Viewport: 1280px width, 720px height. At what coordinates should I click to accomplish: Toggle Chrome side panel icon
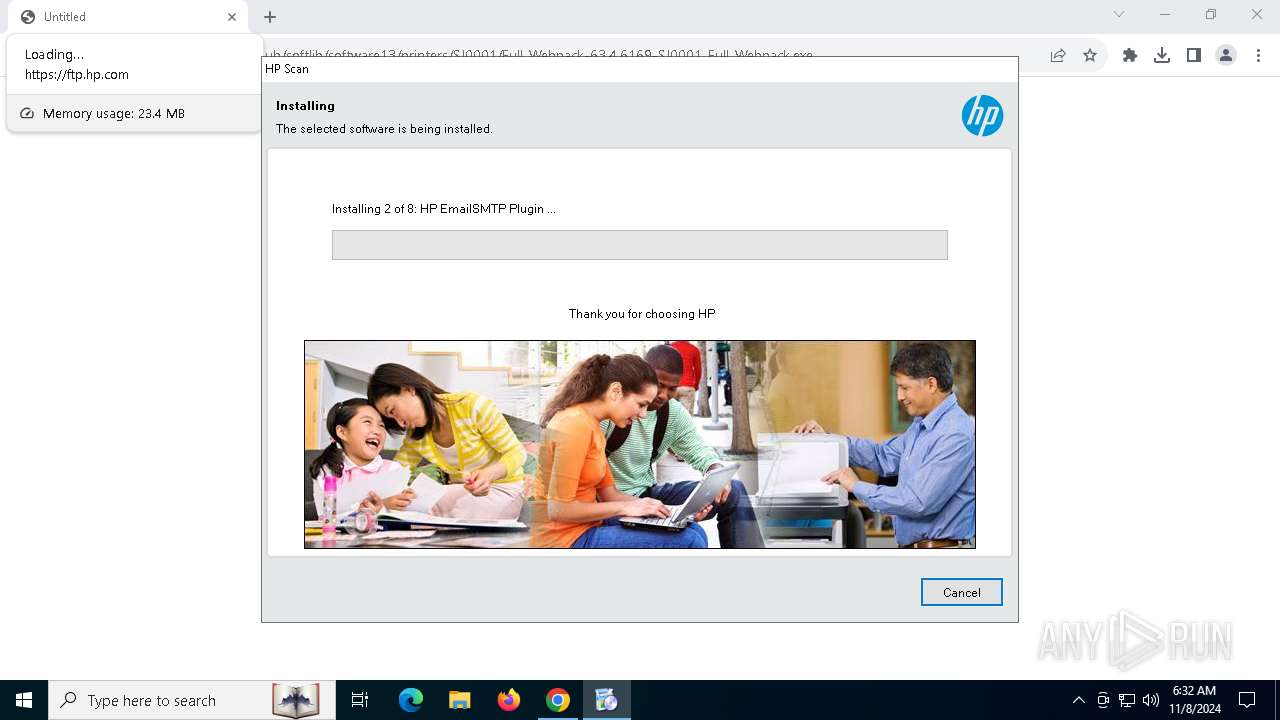[x=1194, y=56]
